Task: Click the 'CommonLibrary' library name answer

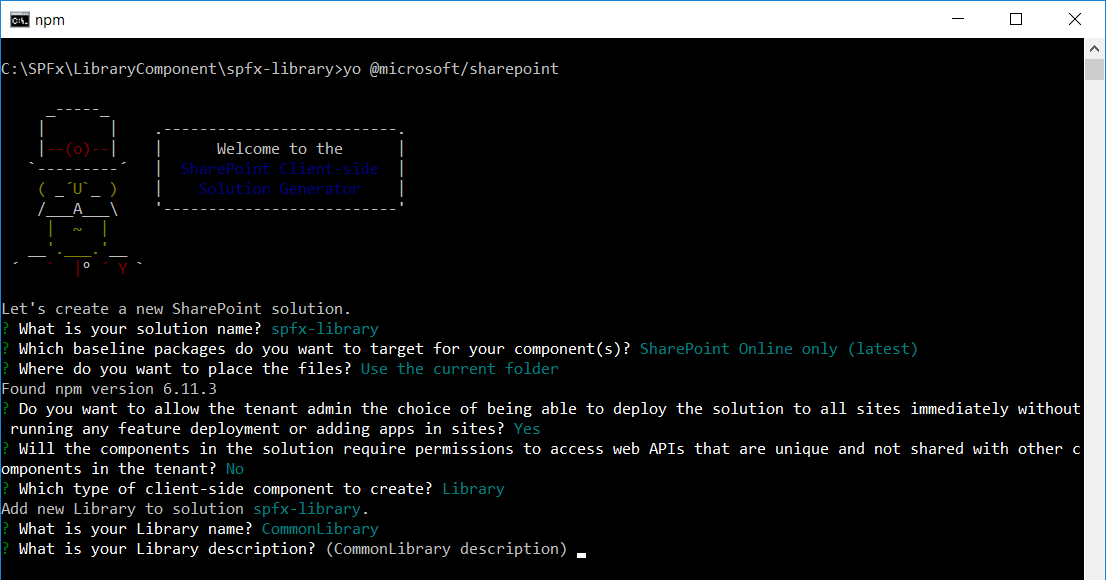Action: click(320, 529)
